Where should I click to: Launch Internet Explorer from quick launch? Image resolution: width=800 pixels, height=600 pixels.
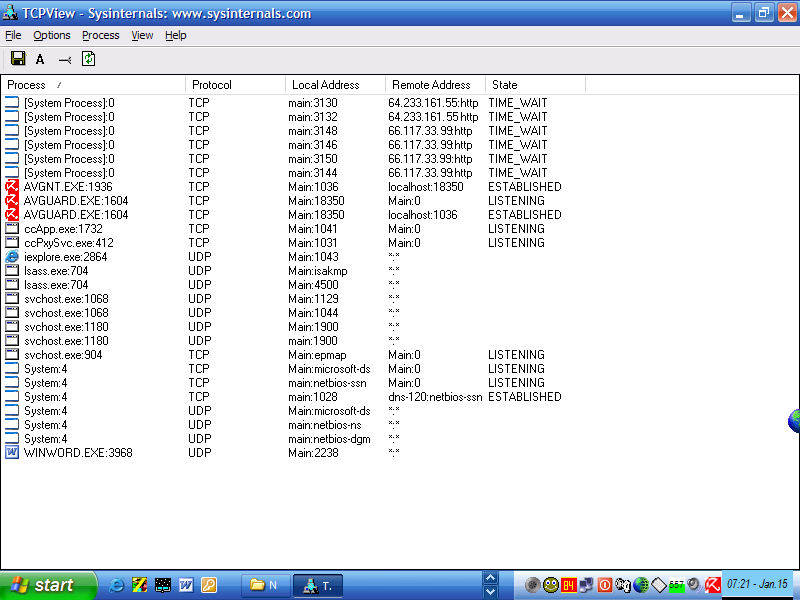click(116, 585)
